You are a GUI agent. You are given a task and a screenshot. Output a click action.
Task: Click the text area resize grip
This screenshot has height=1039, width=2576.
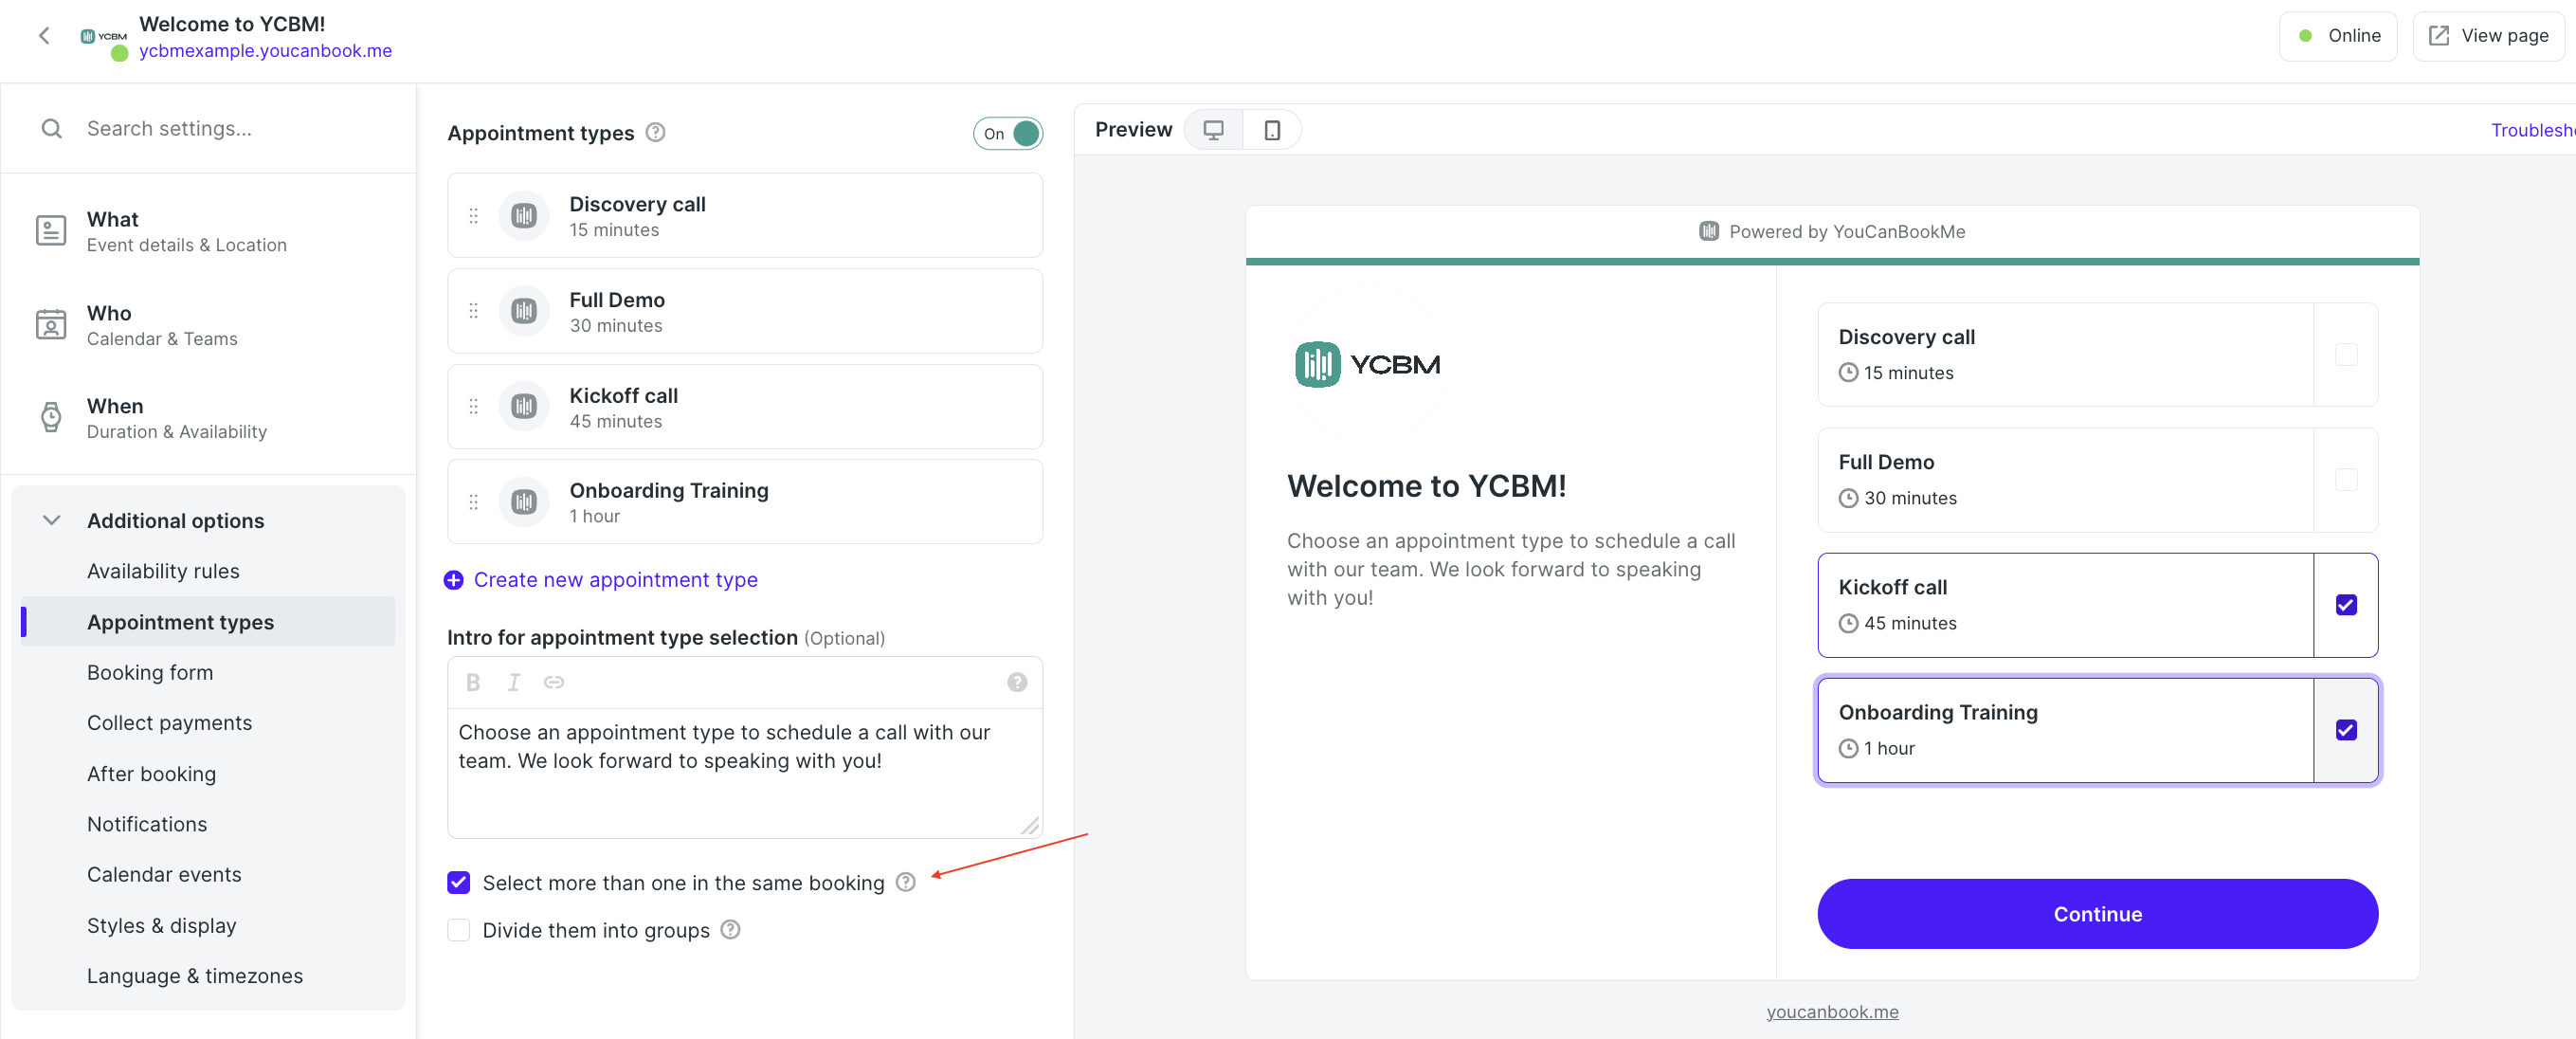click(1030, 826)
